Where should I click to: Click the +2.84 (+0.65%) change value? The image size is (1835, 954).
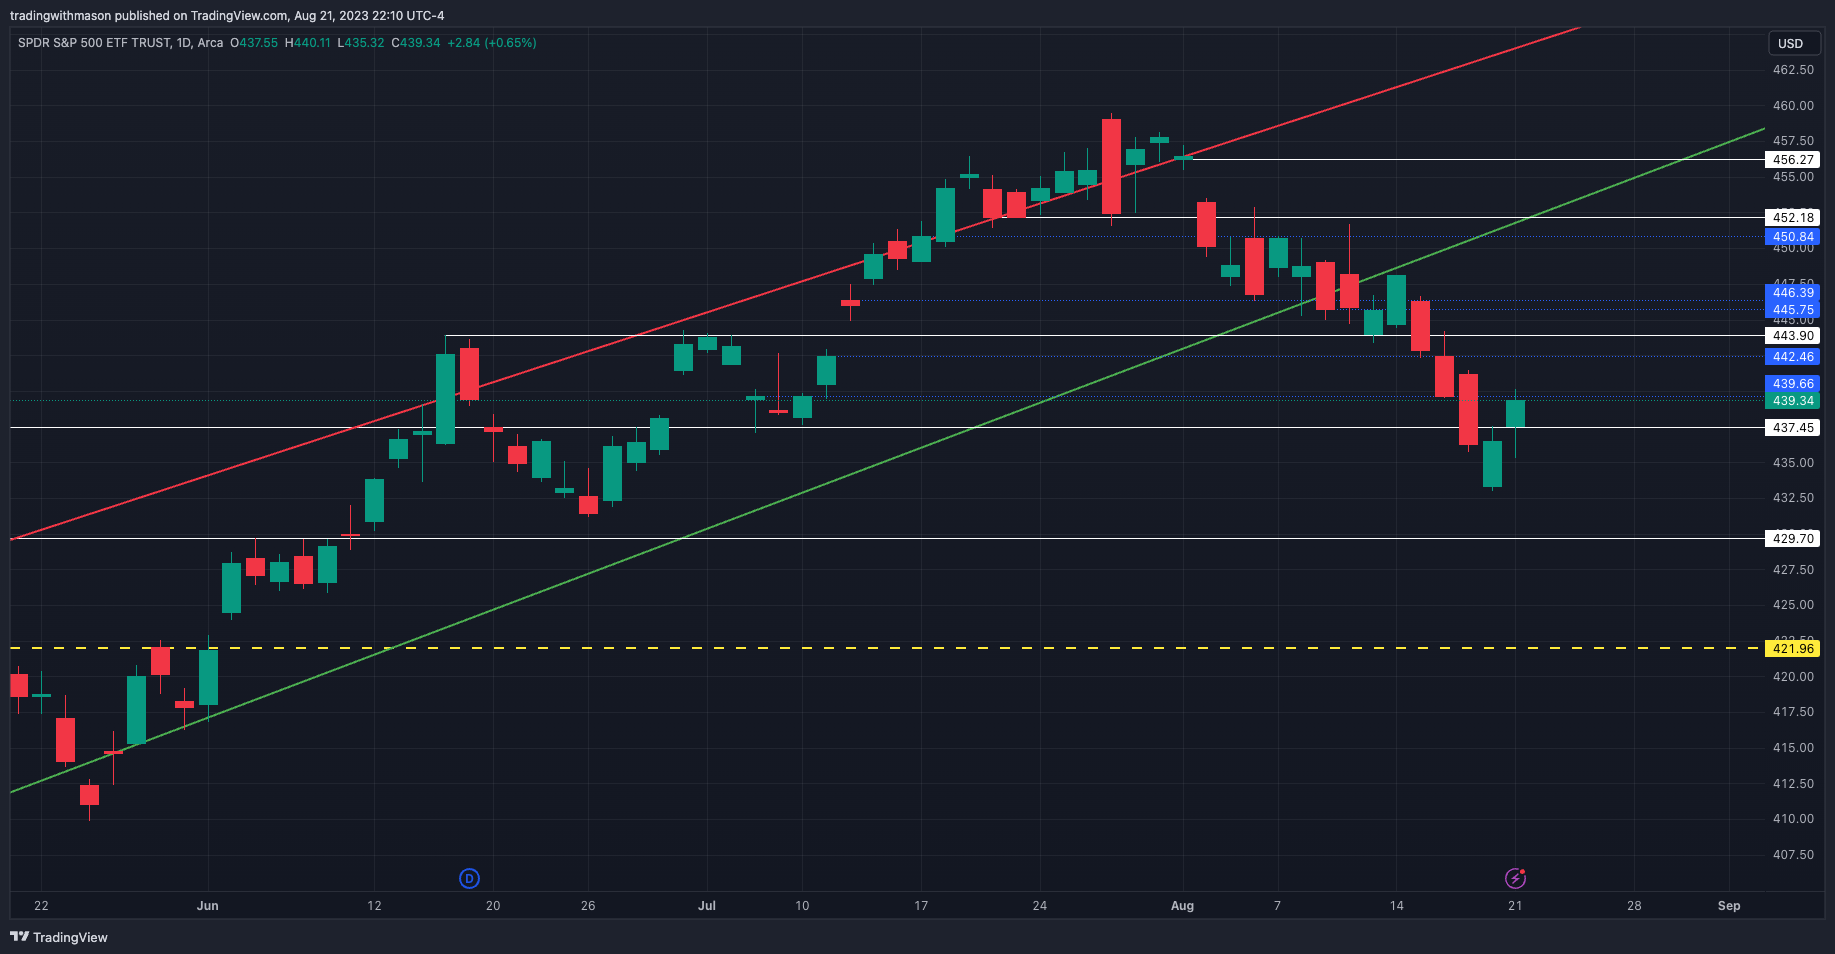tap(492, 43)
